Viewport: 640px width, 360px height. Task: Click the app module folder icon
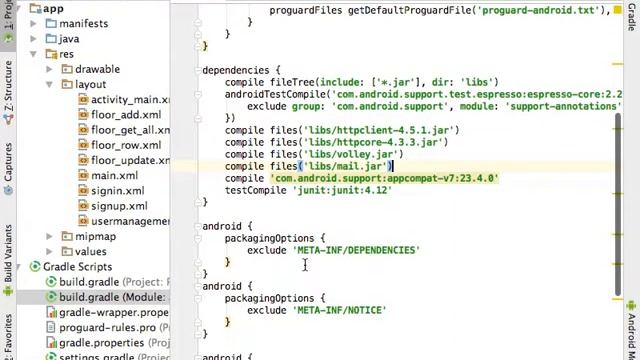[36, 8]
